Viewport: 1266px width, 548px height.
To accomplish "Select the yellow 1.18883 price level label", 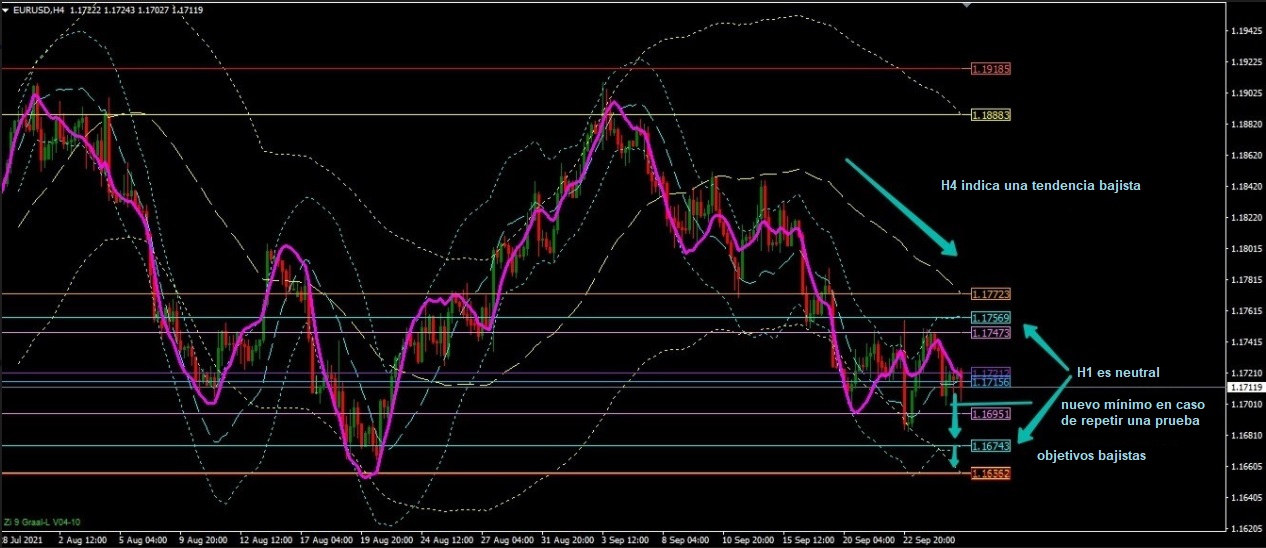I will (991, 115).
